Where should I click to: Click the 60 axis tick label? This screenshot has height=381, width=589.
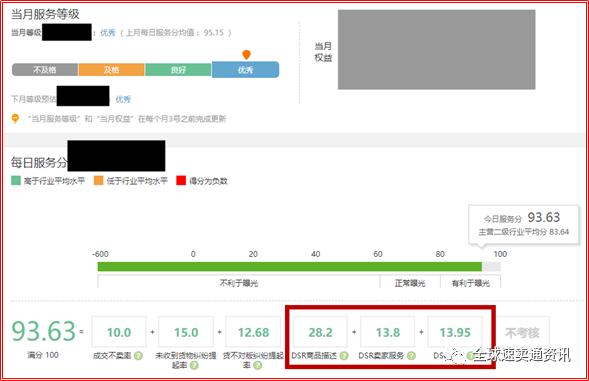(378, 254)
